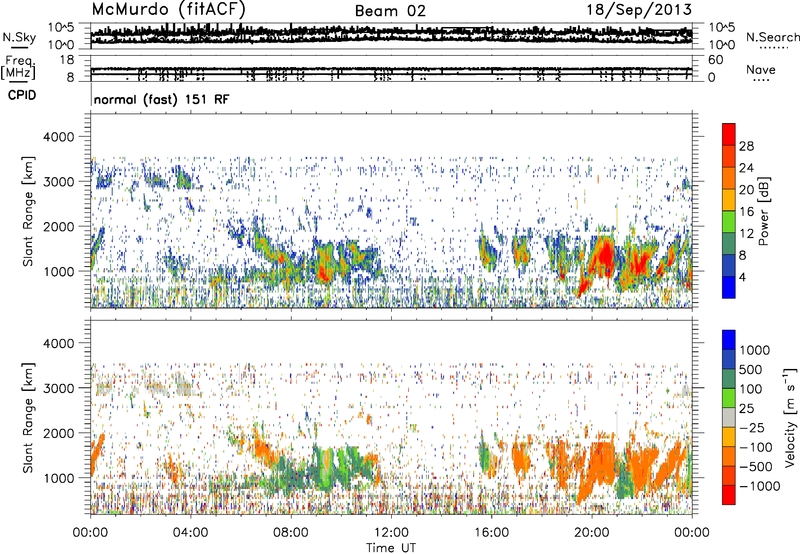Viewport: 800px width, 554px height.
Task: Click Slant Range [km] label of velocity panel
Action: (x=28, y=417)
